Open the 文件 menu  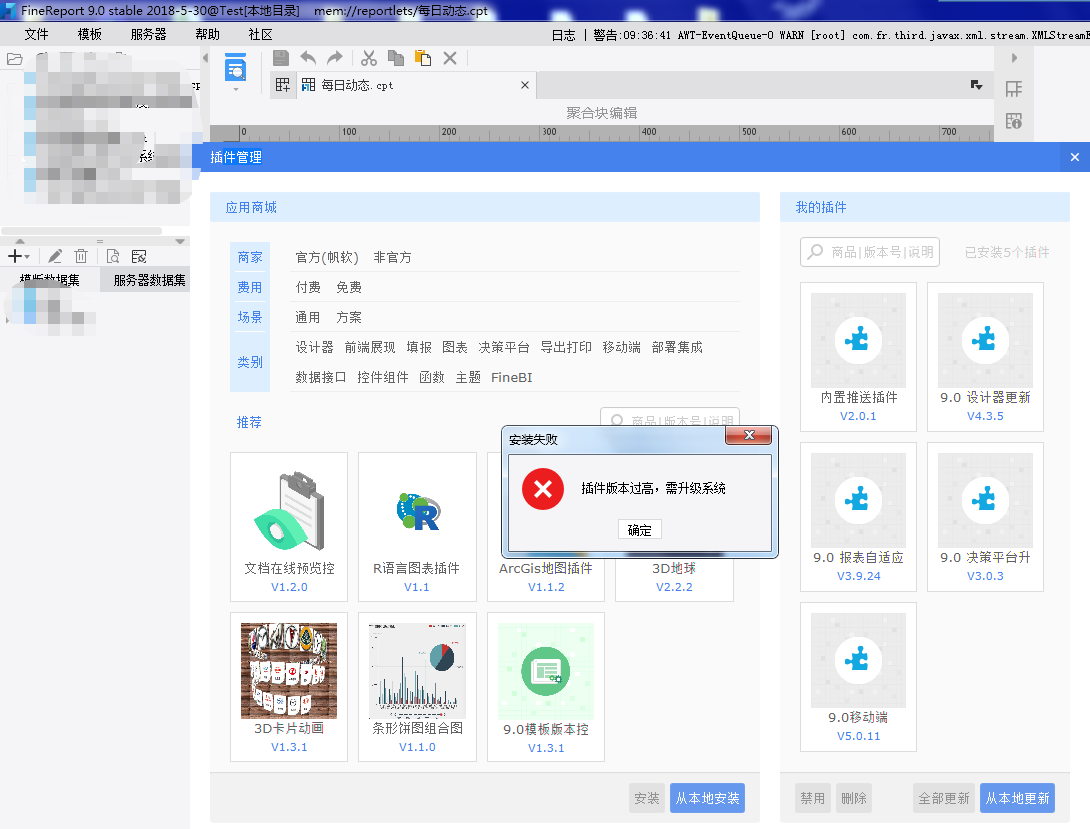tap(36, 34)
